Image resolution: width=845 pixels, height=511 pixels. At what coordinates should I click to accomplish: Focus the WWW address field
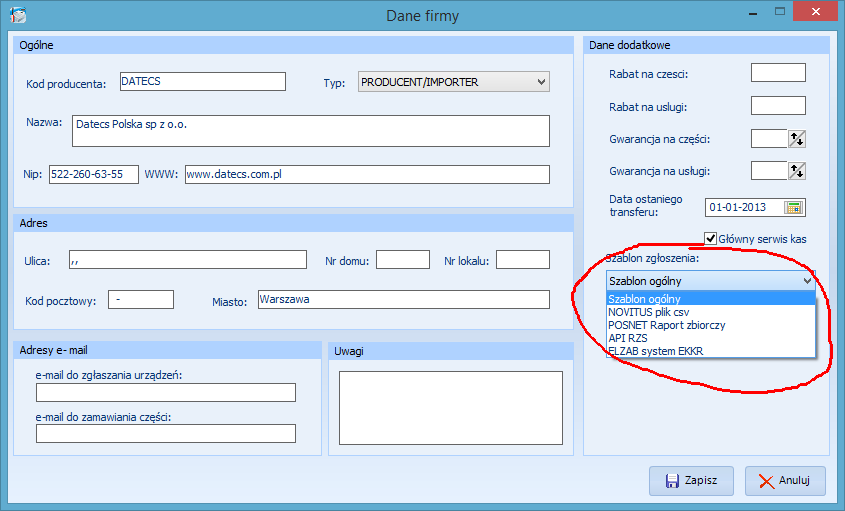coord(367,174)
